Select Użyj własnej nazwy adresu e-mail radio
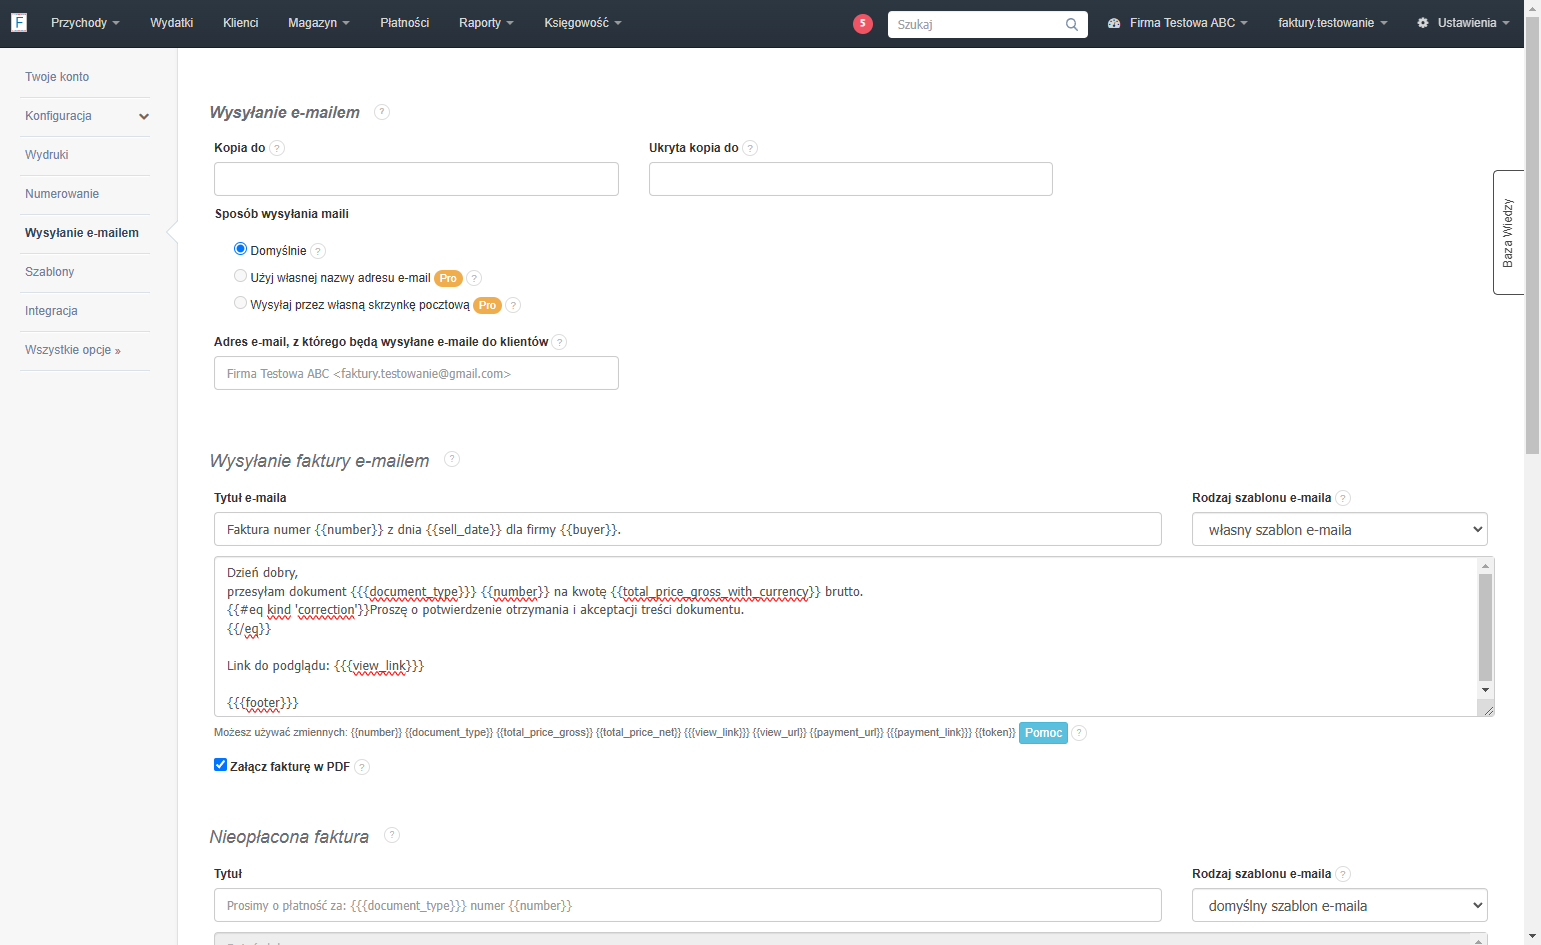 240,276
